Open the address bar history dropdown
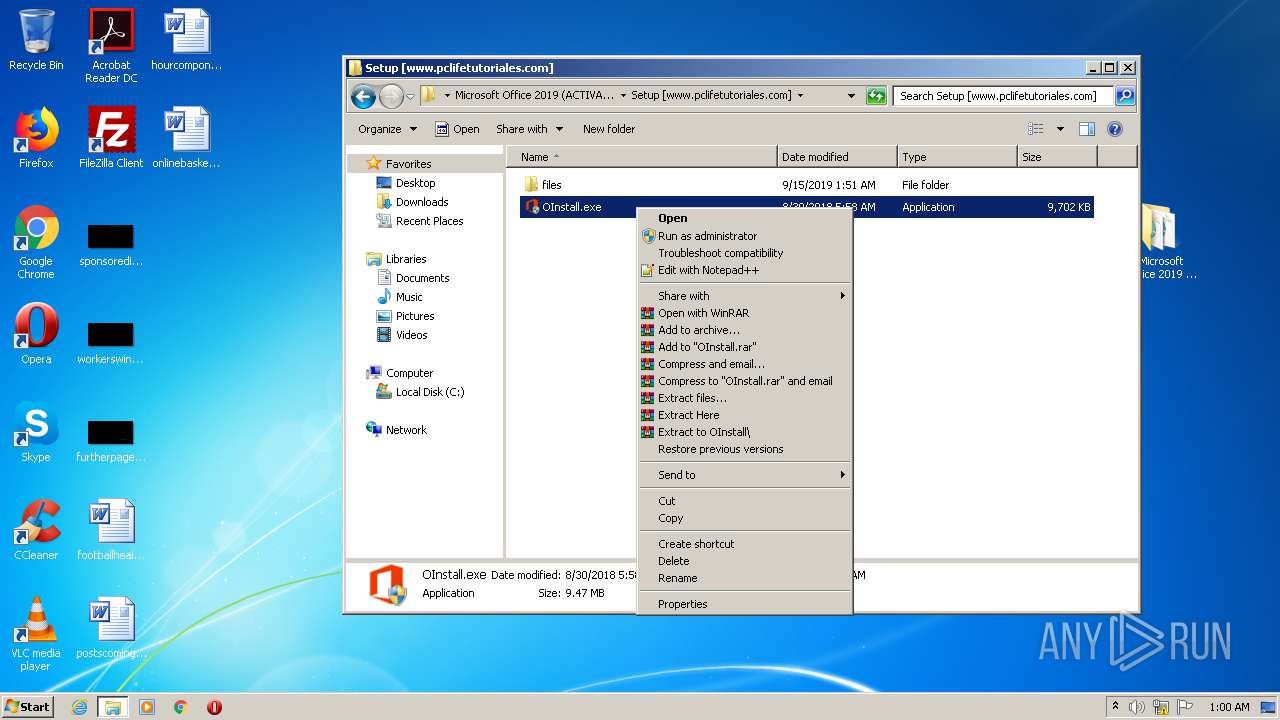This screenshot has width=1280, height=720. pyautogui.click(x=851, y=96)
